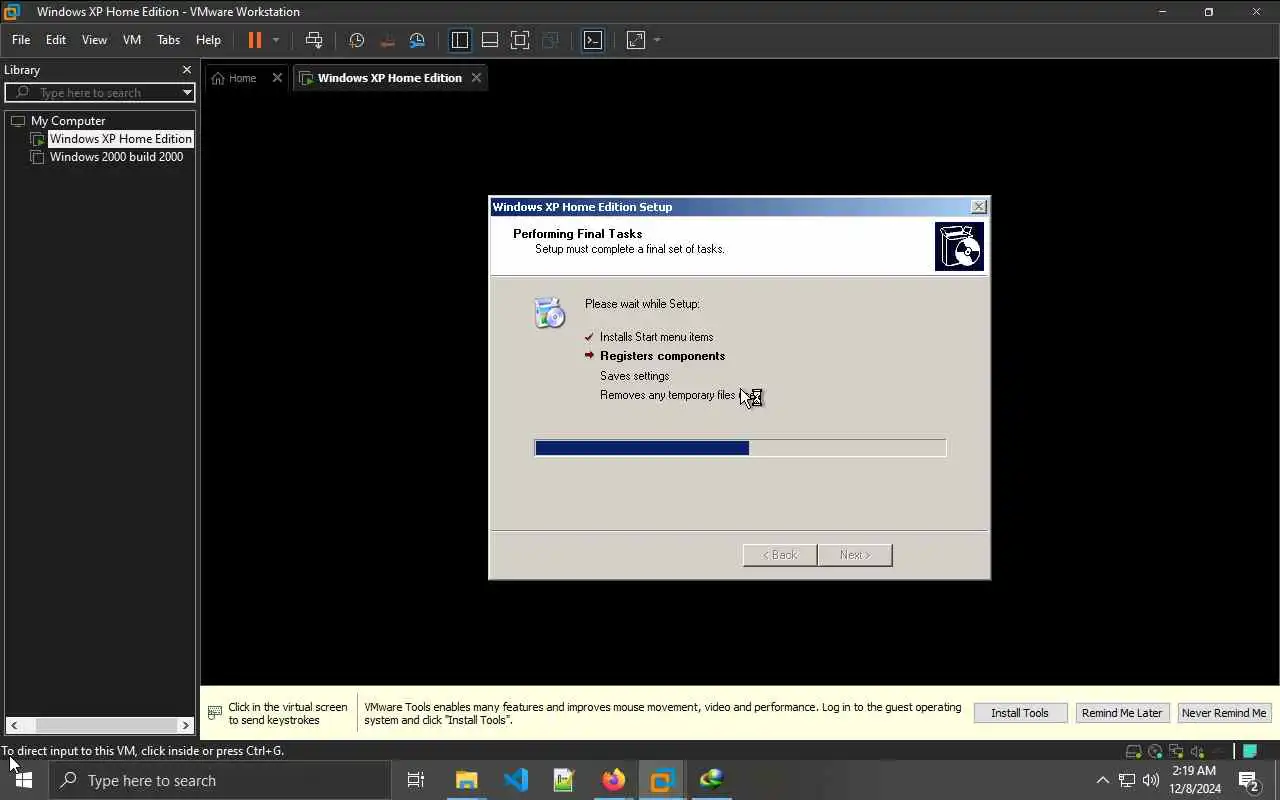Close the Library panel
The image size is (1280, 800).
coord(186,70)
